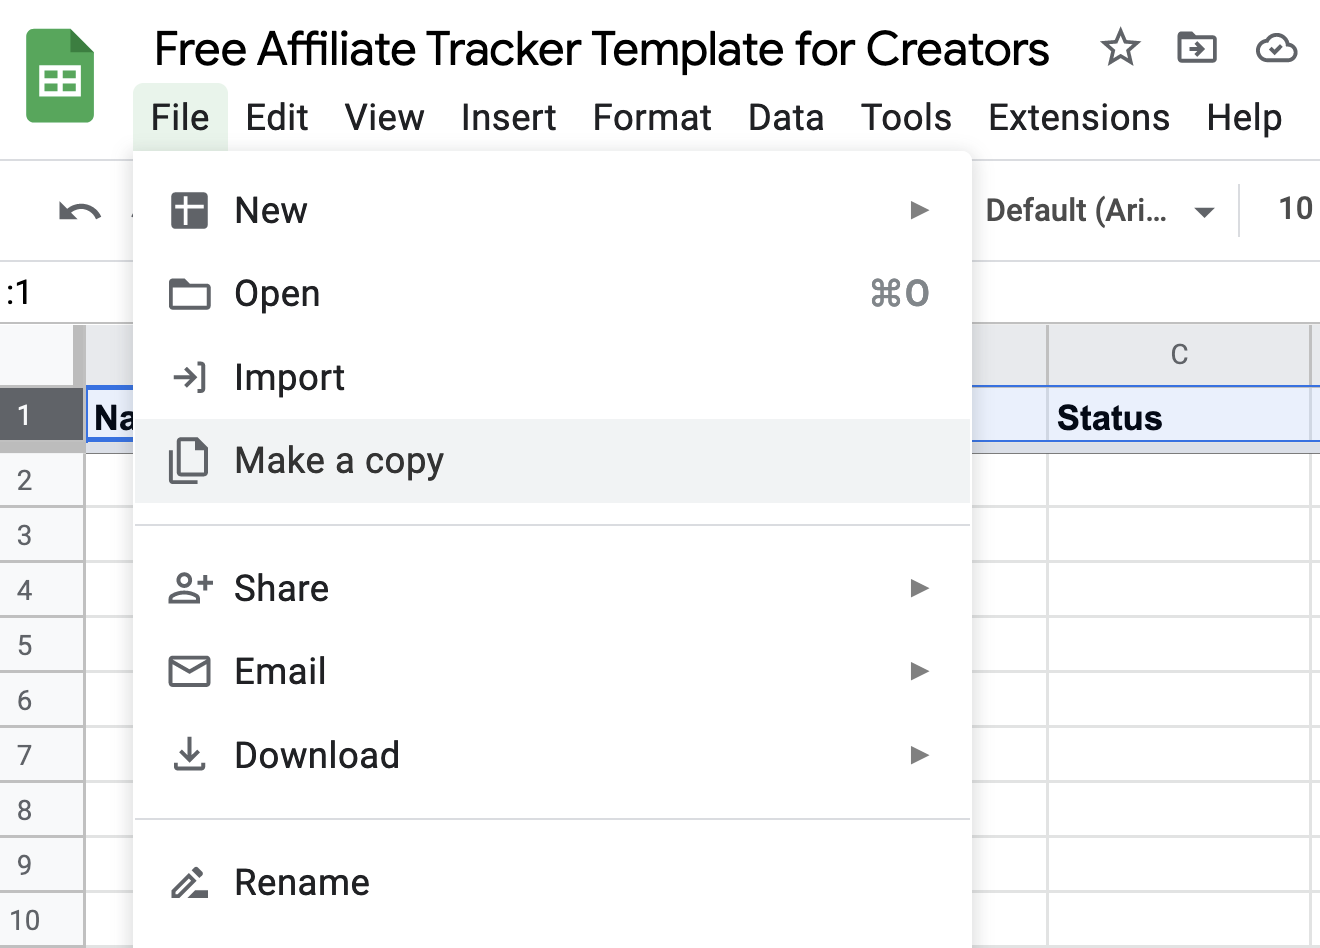Open the Extensions menu

pos(1078,117)
